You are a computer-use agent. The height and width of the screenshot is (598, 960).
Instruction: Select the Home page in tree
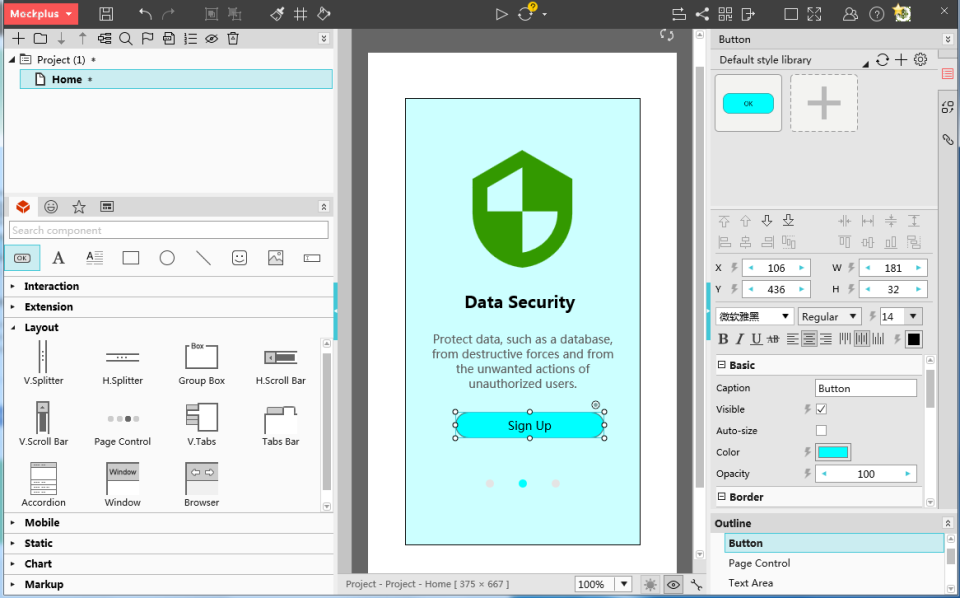tap(176, 79)
